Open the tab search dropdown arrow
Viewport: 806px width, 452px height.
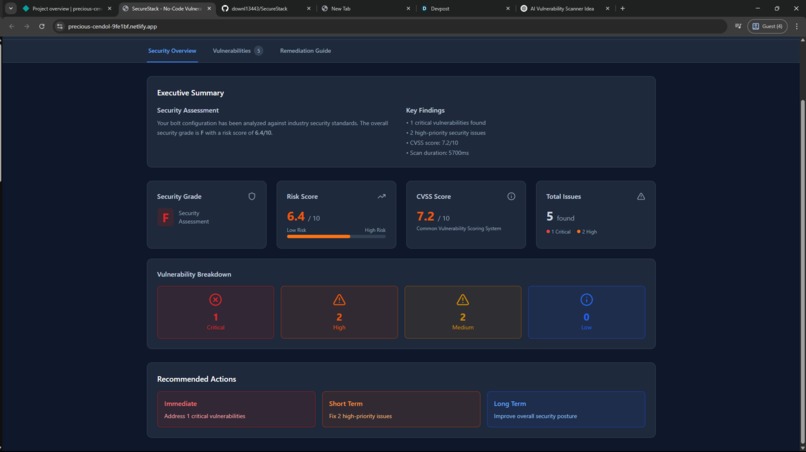click(x=11, y=8)
